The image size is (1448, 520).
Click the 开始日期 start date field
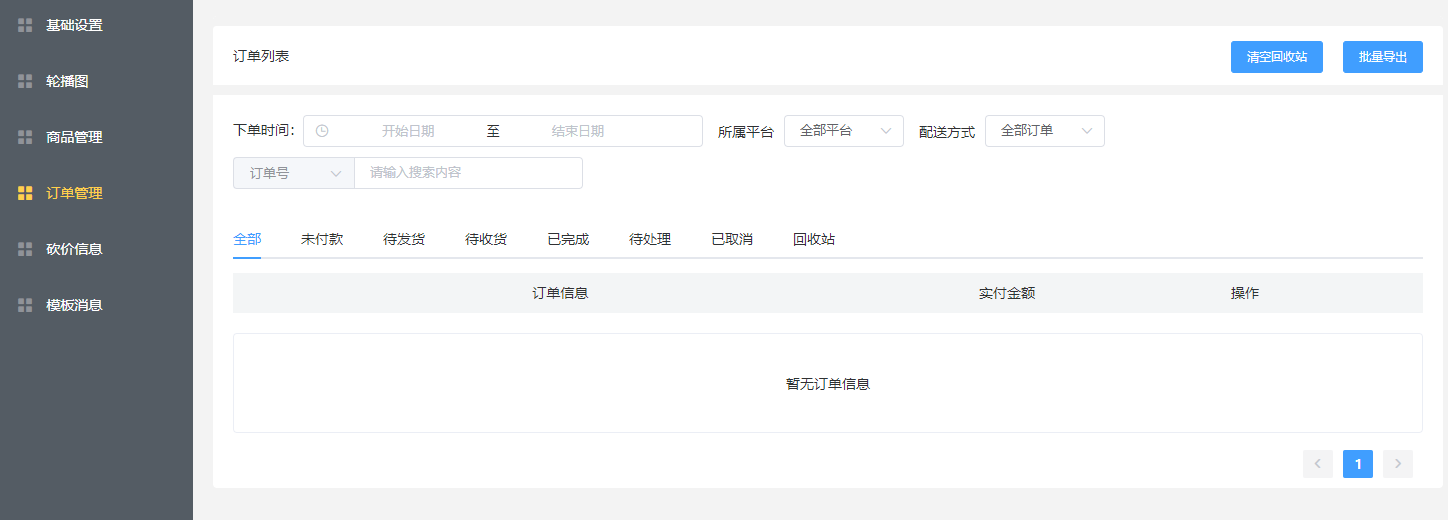[408, 131]
